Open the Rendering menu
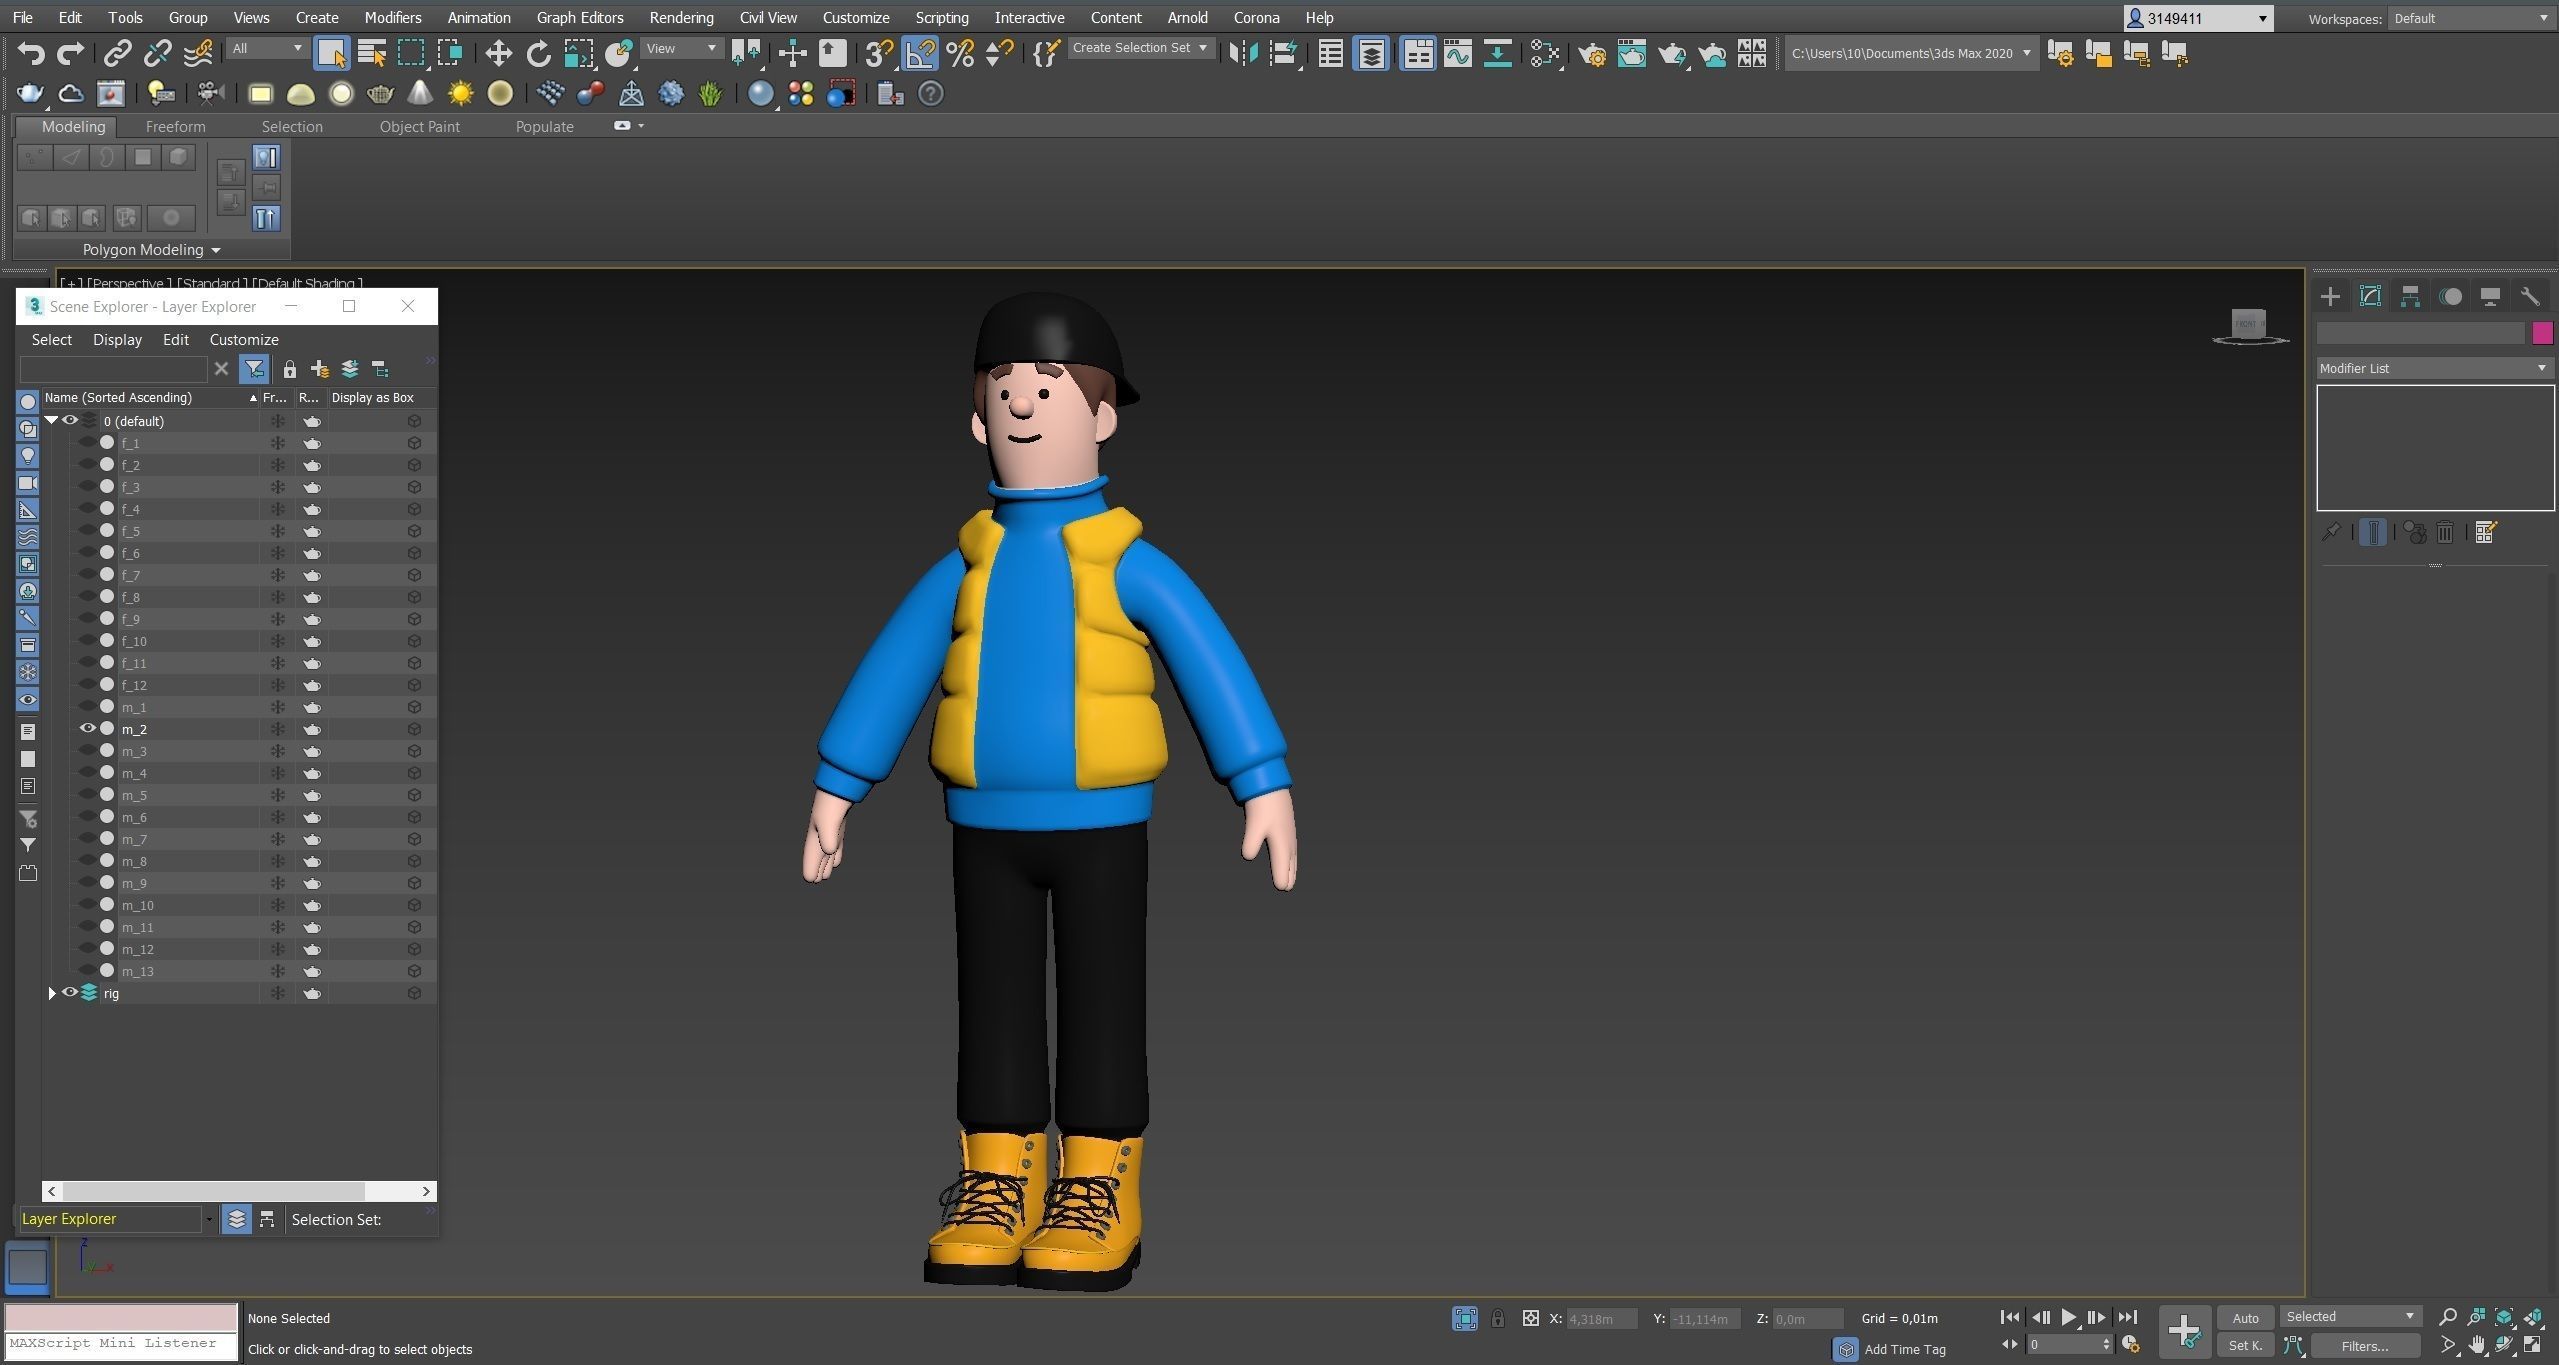2559x1365 pixels. 681,17
